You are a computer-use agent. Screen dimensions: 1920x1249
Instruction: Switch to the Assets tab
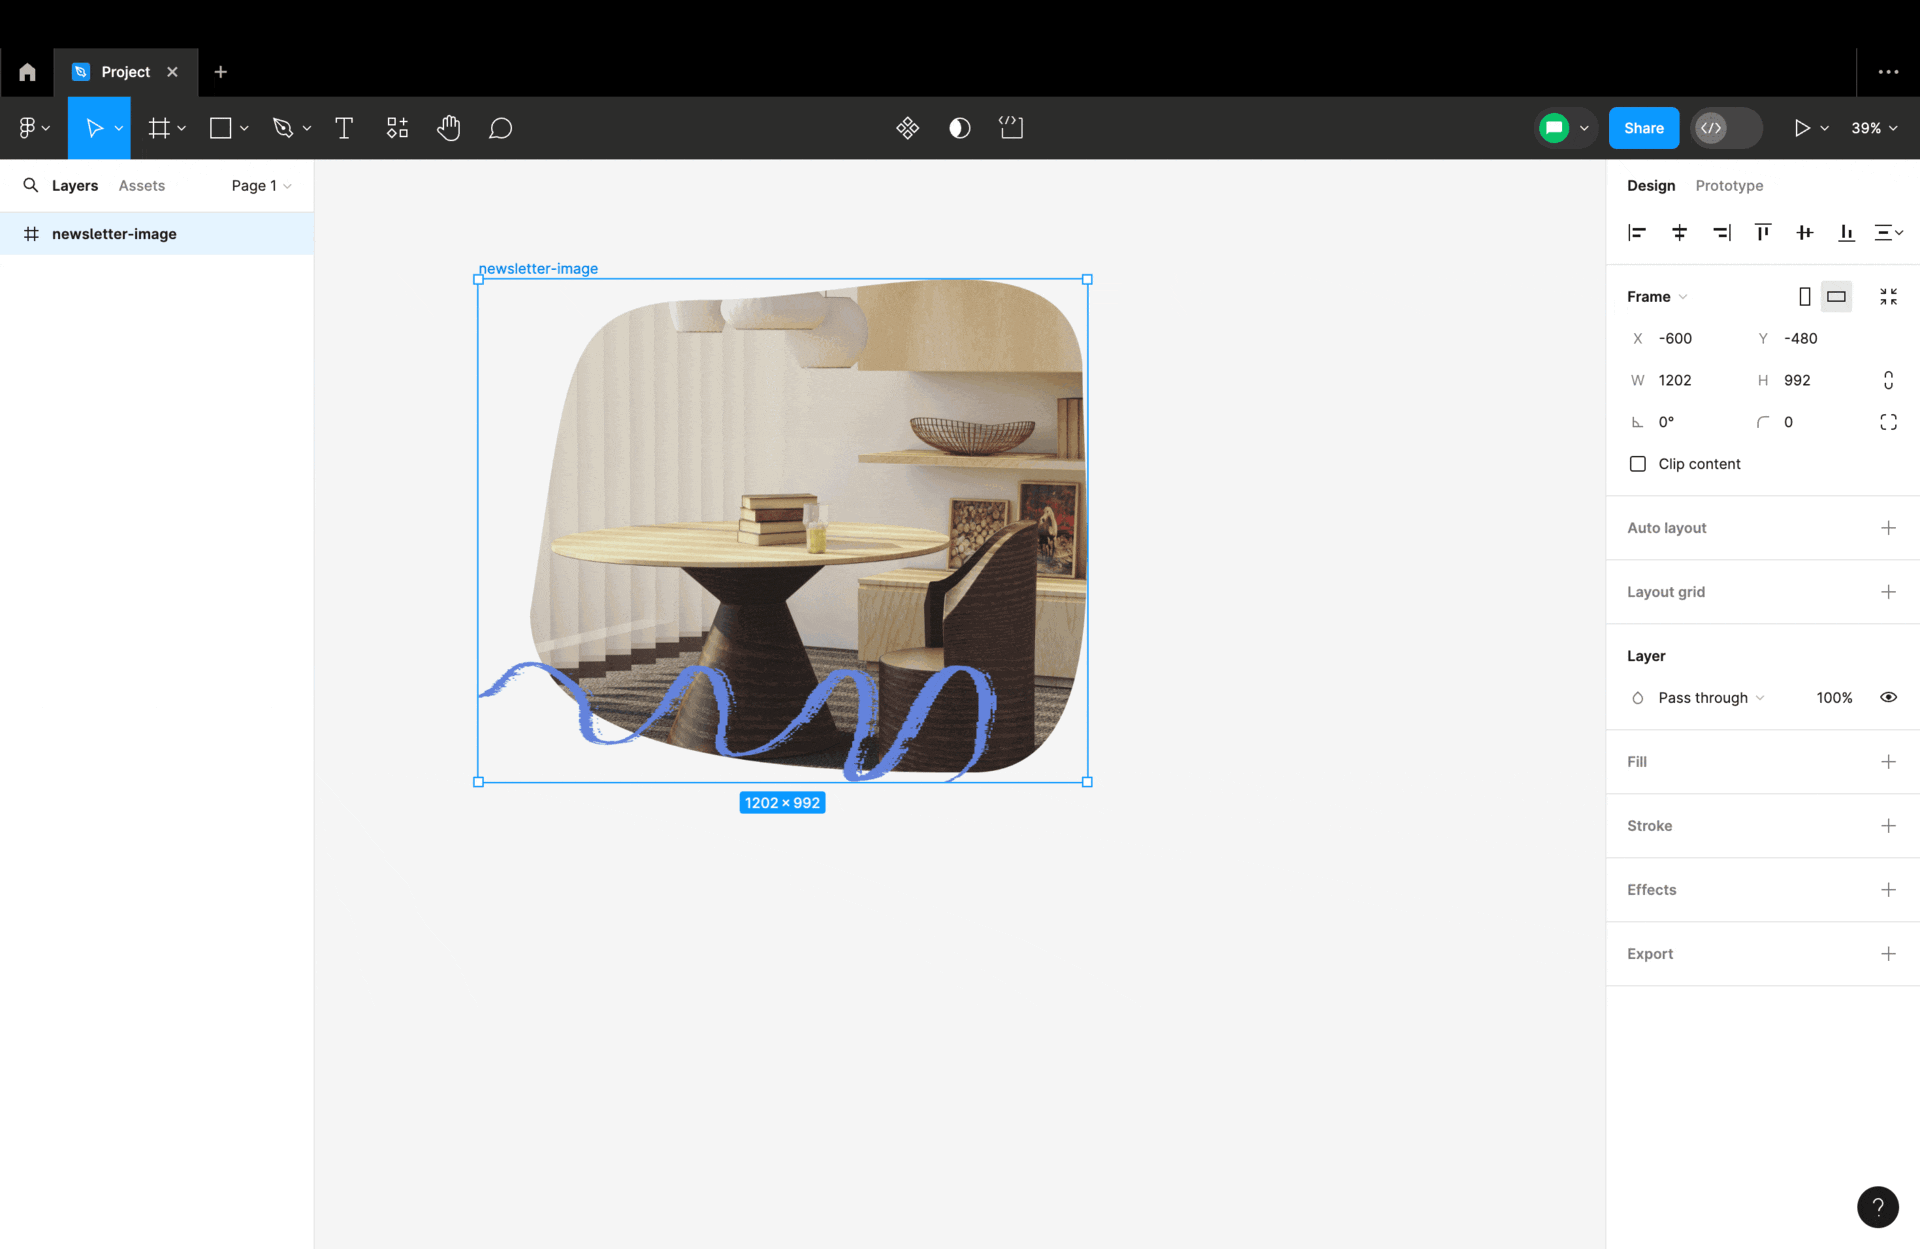click(141, 186)
